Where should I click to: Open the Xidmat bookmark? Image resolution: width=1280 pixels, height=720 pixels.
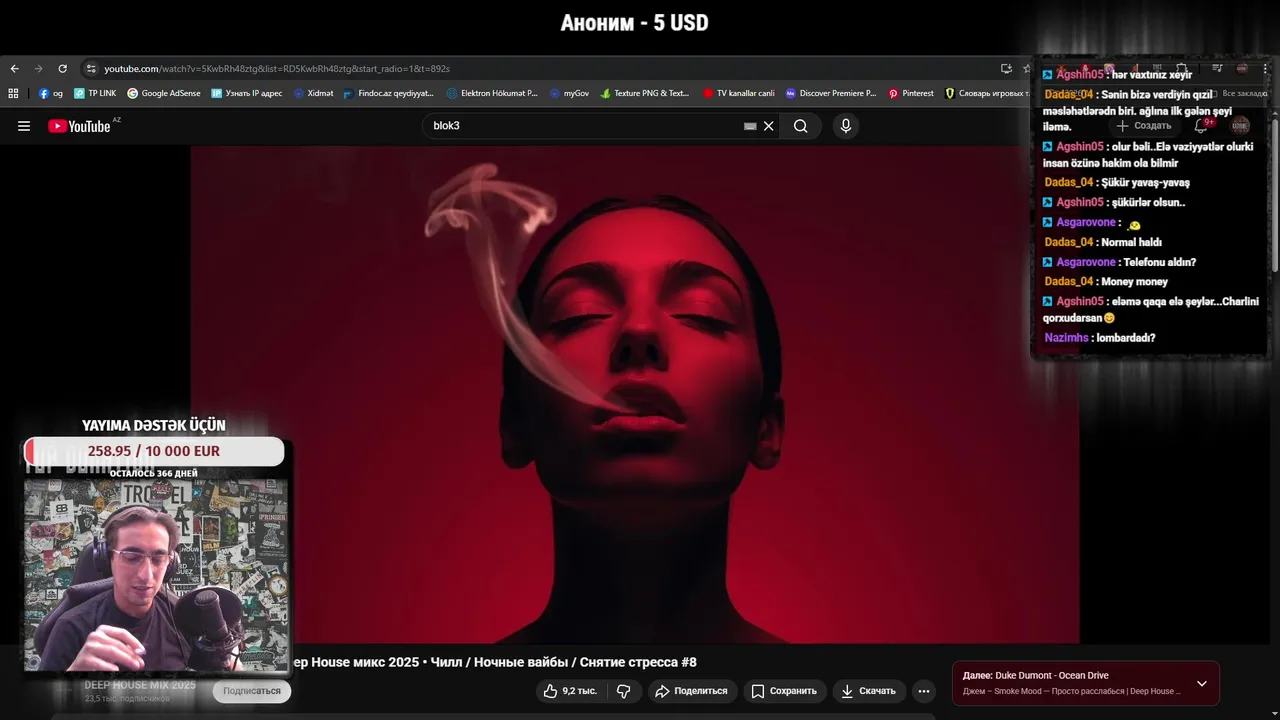tap(313, 93)
